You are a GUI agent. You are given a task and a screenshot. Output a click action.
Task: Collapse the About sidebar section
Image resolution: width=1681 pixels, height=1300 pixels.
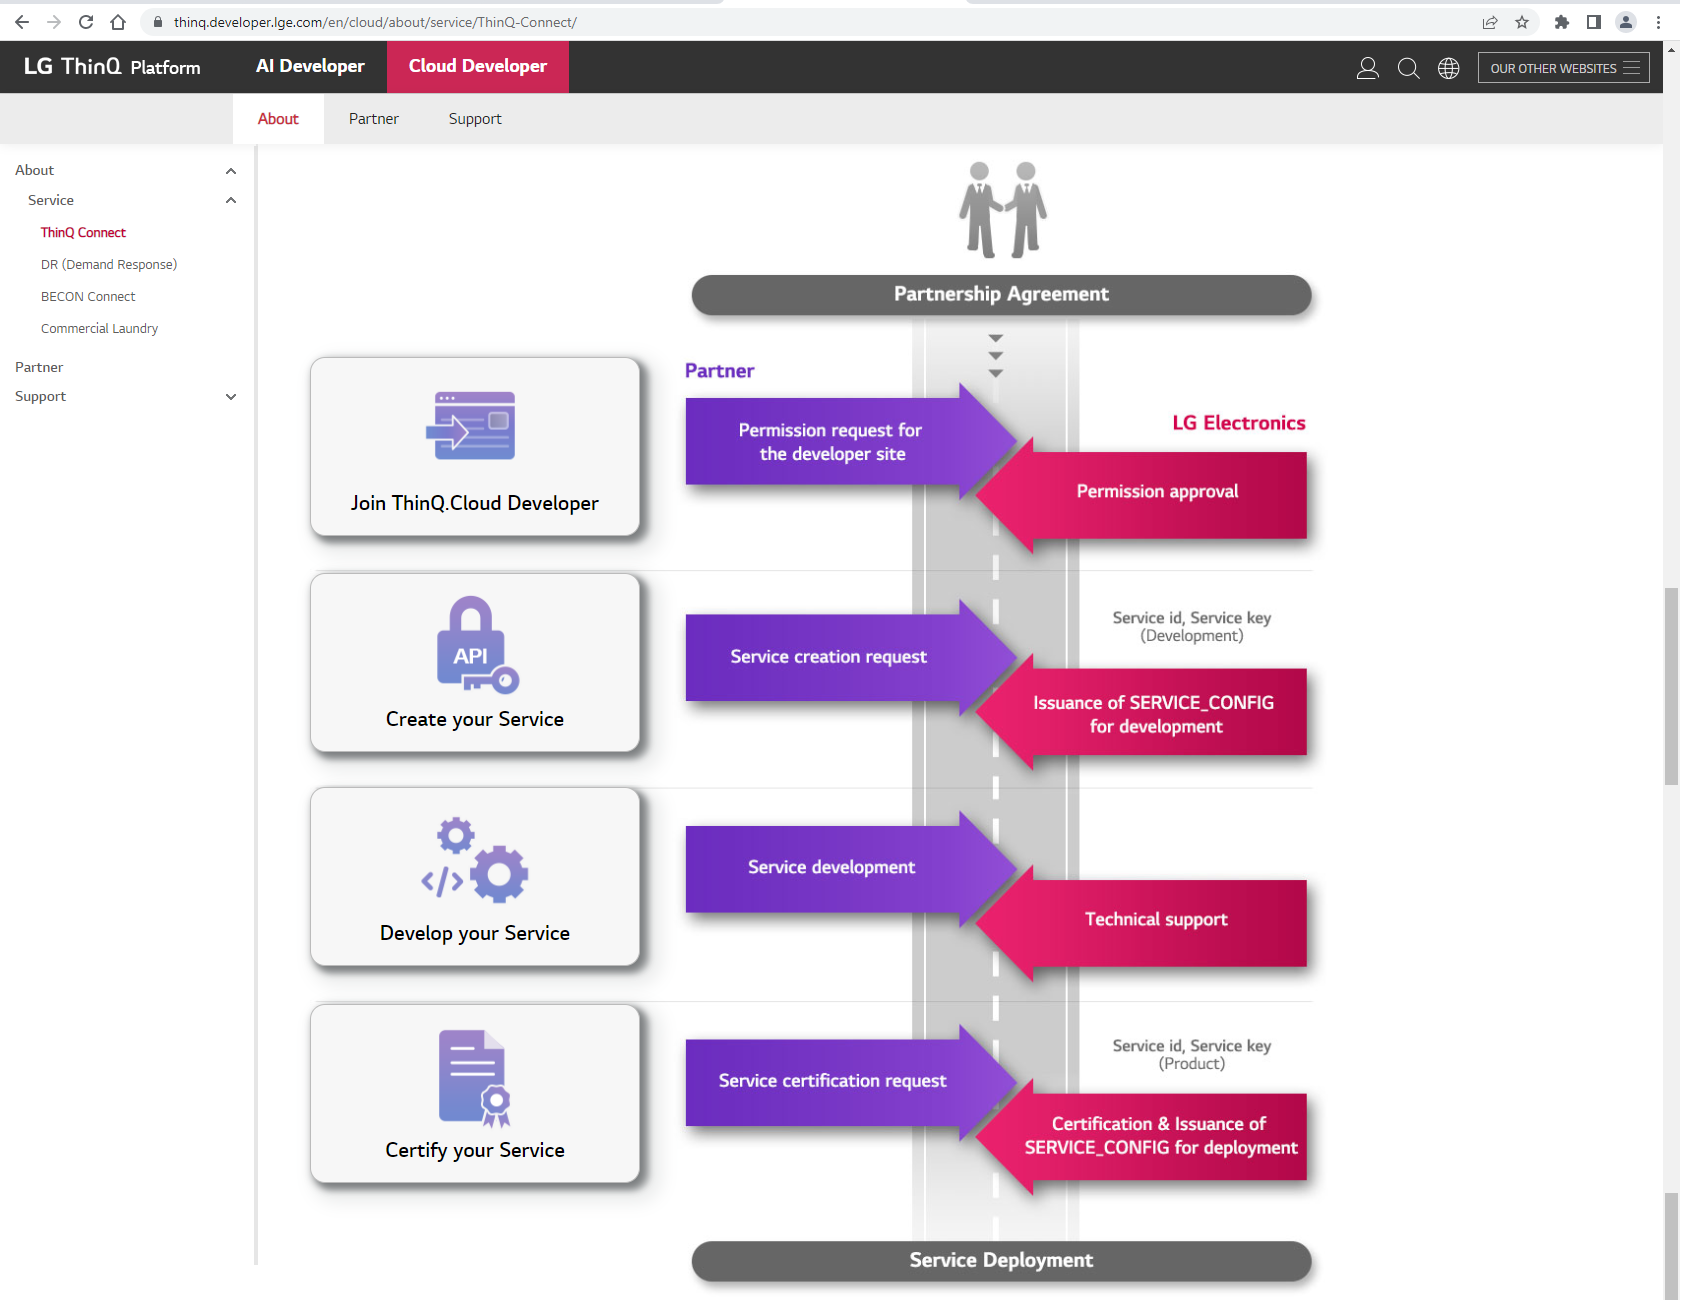point(231,171)
